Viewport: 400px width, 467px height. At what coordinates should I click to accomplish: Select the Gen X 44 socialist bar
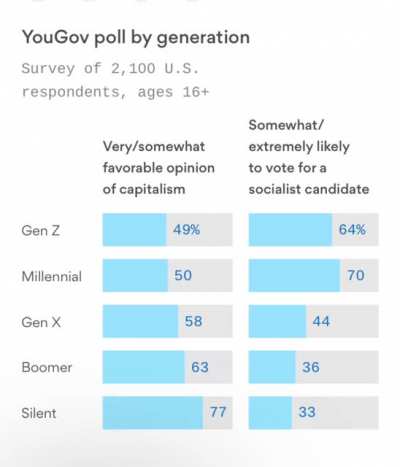(x=314, y=321)
